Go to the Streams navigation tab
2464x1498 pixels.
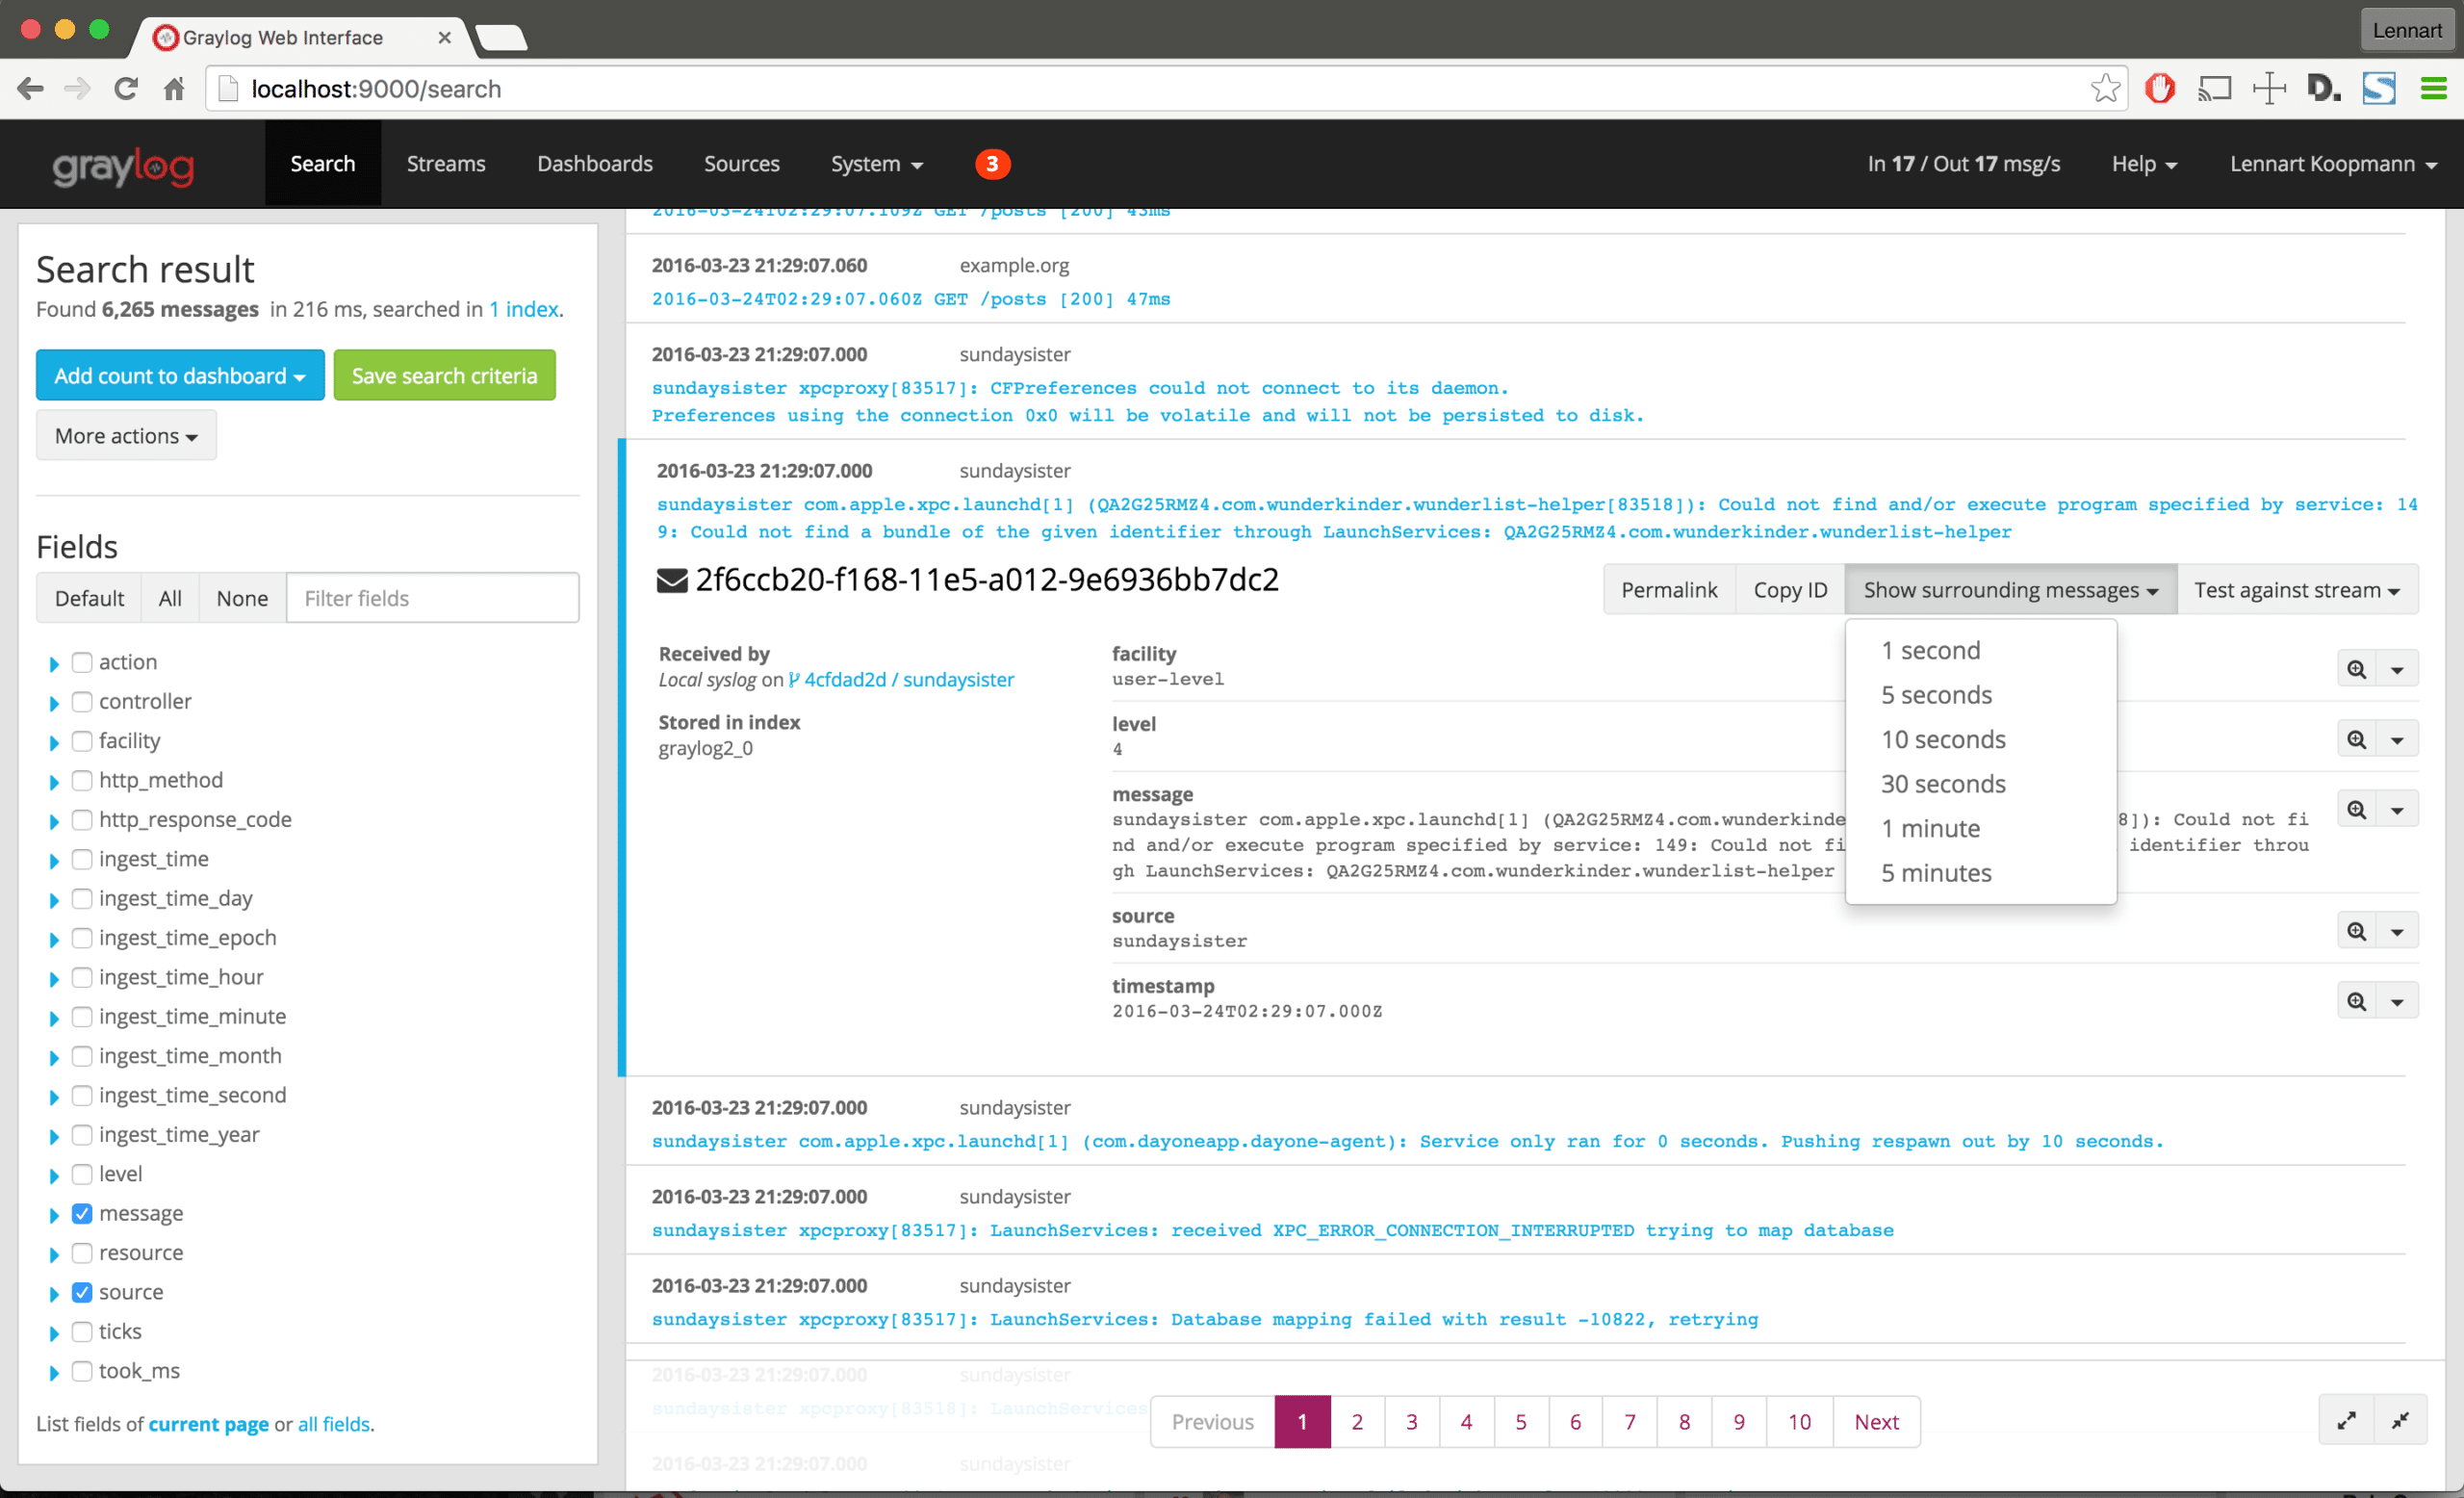445,164
